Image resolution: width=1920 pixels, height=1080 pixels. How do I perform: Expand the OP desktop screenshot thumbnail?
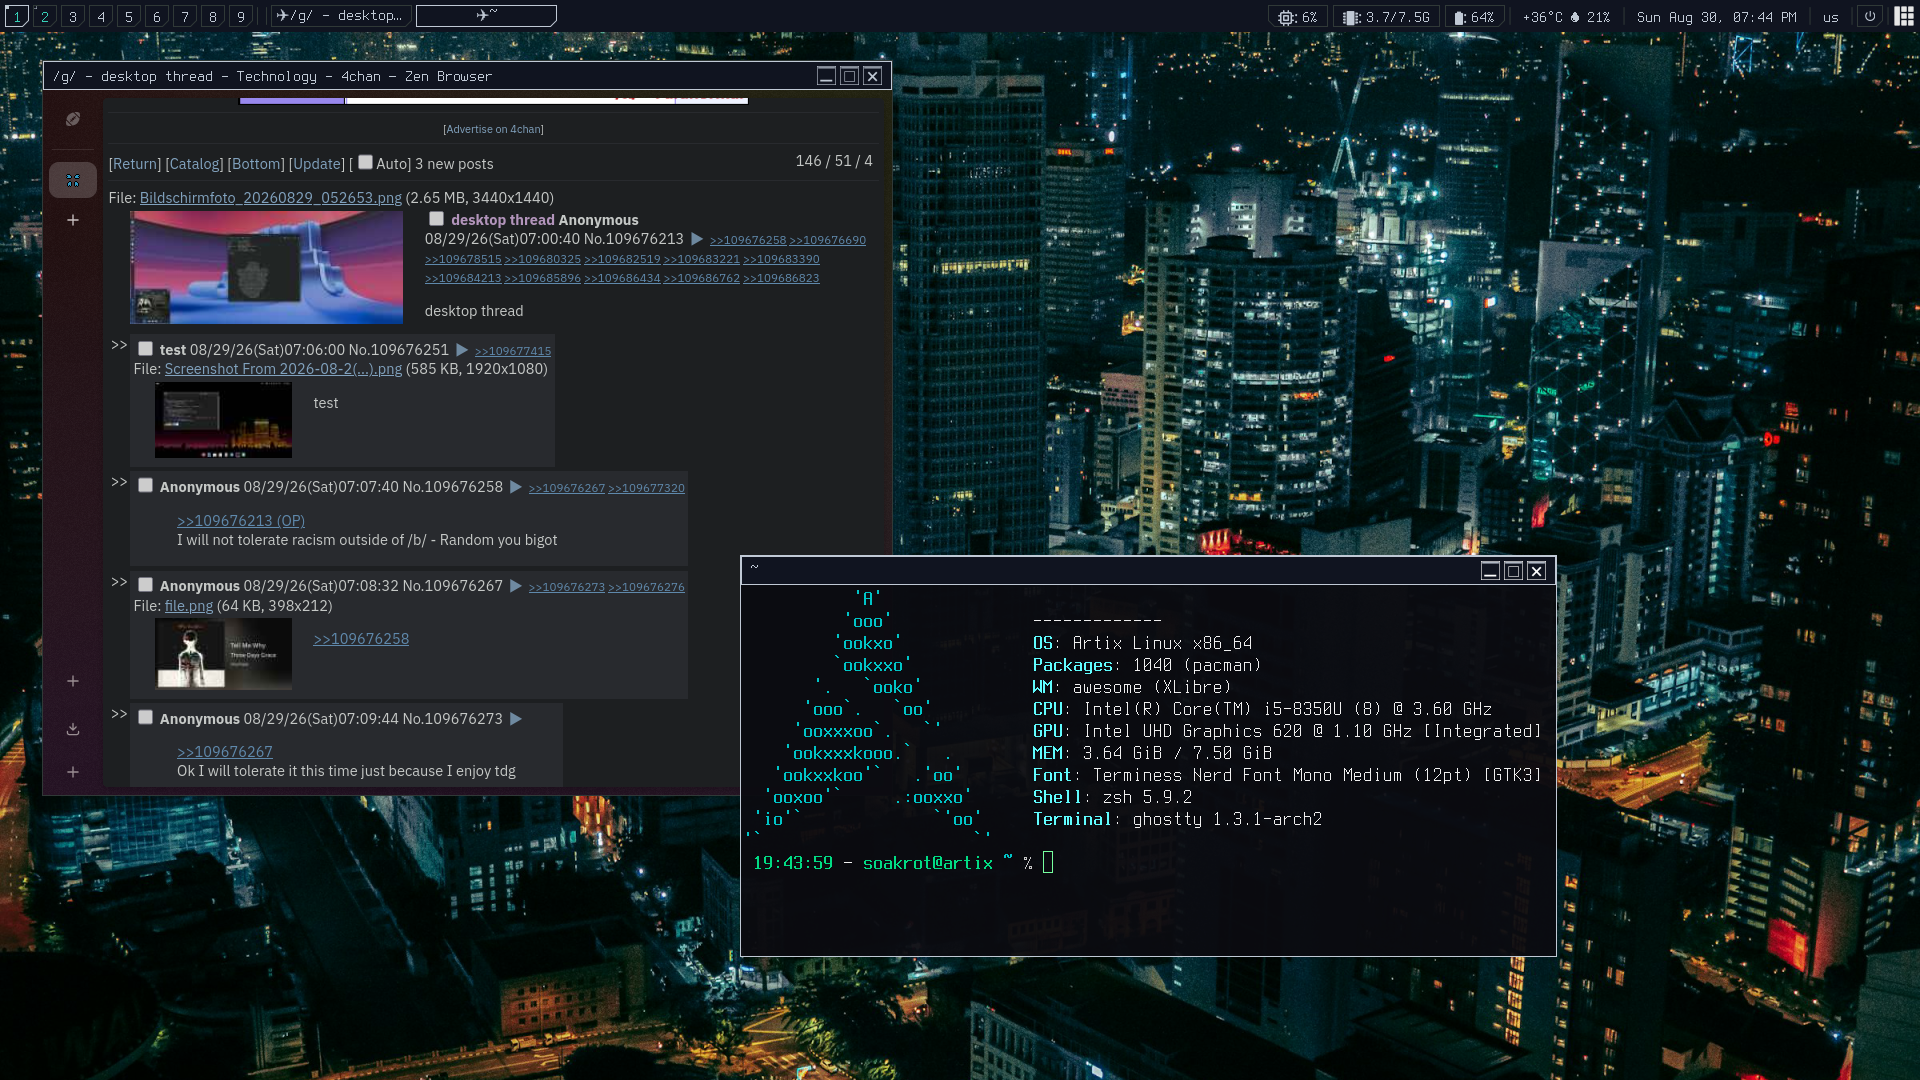(x=266, y=268)
